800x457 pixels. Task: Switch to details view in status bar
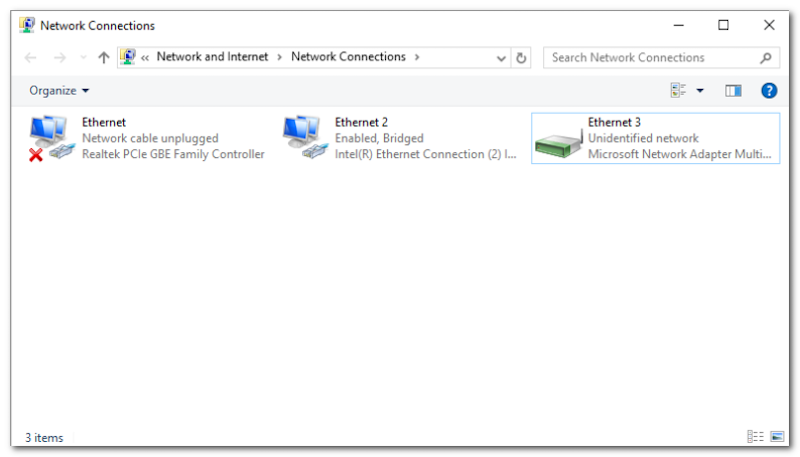(x=755, y=437)
